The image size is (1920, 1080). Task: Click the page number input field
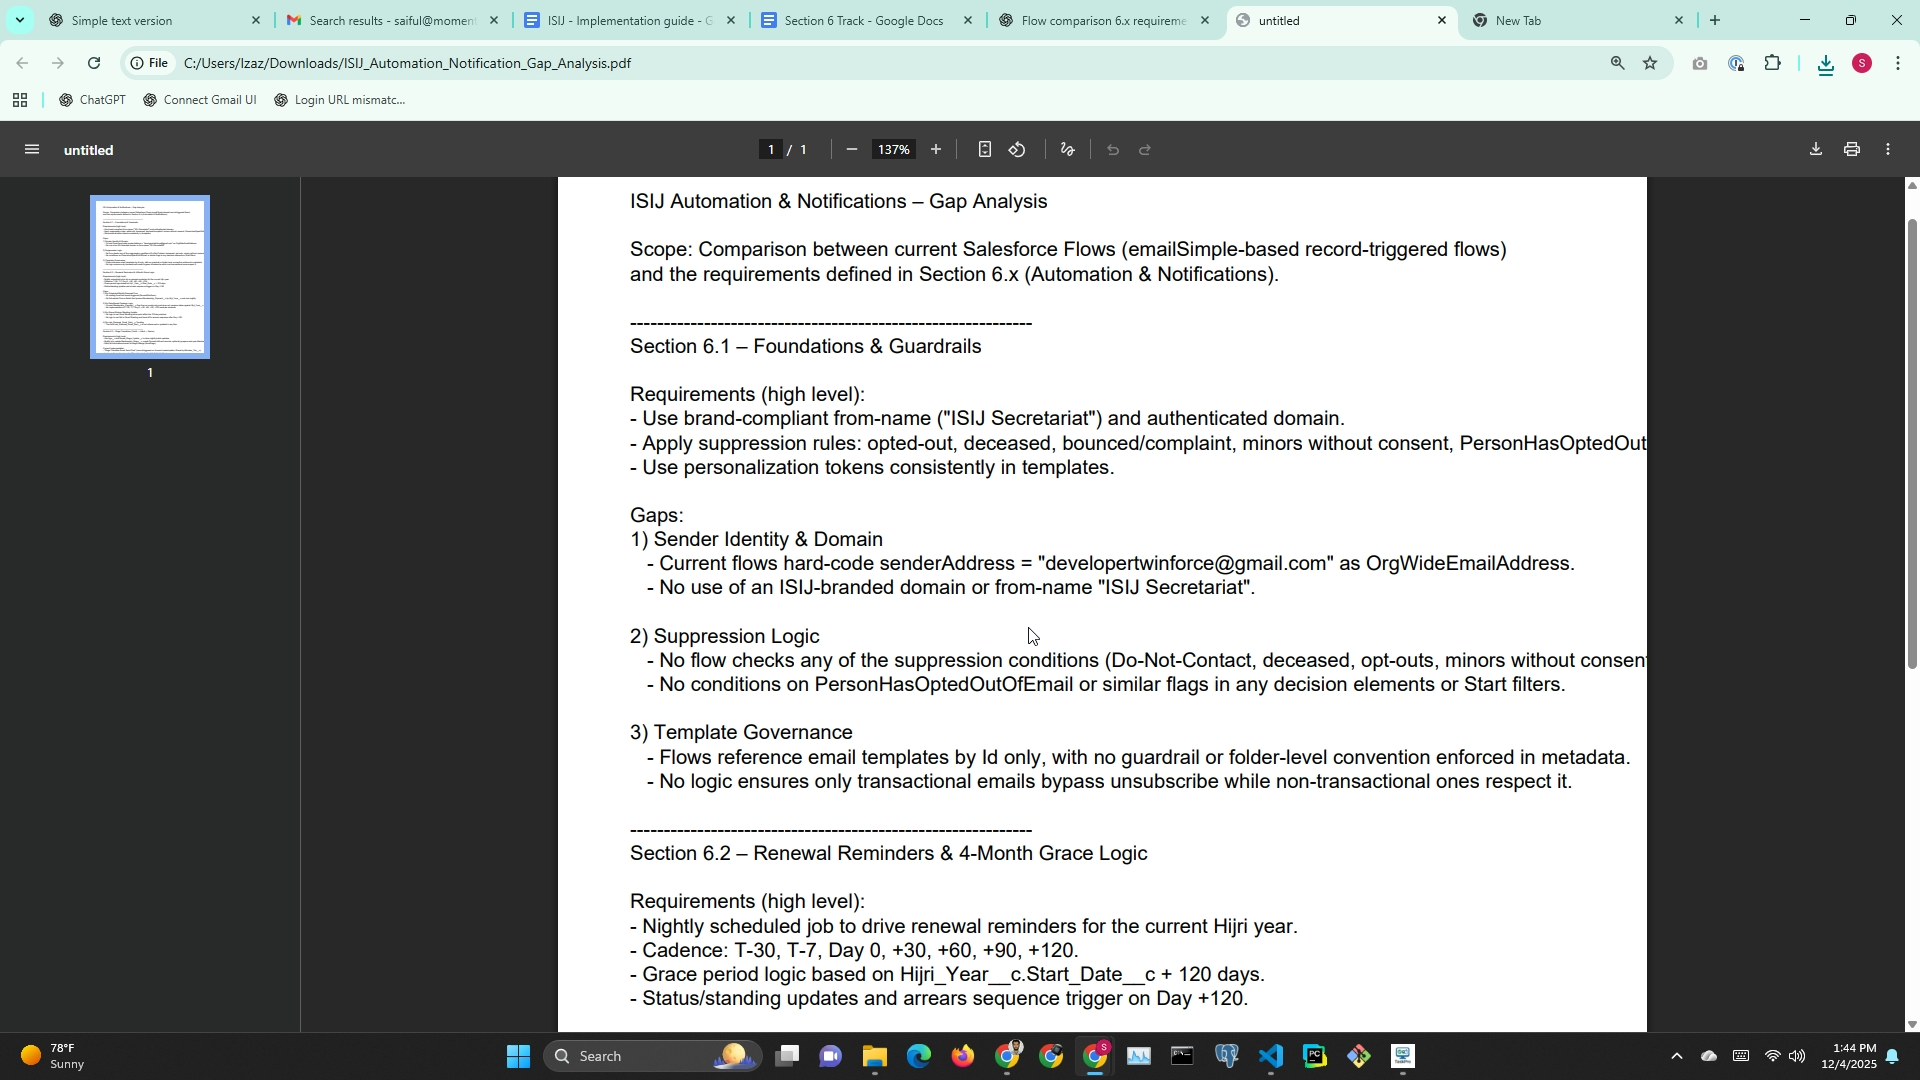click(x=770, y=150)
